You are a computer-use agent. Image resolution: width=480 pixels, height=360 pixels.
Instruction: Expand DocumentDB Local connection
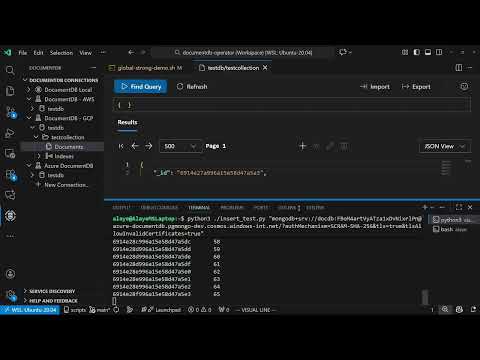pos(29,90)
